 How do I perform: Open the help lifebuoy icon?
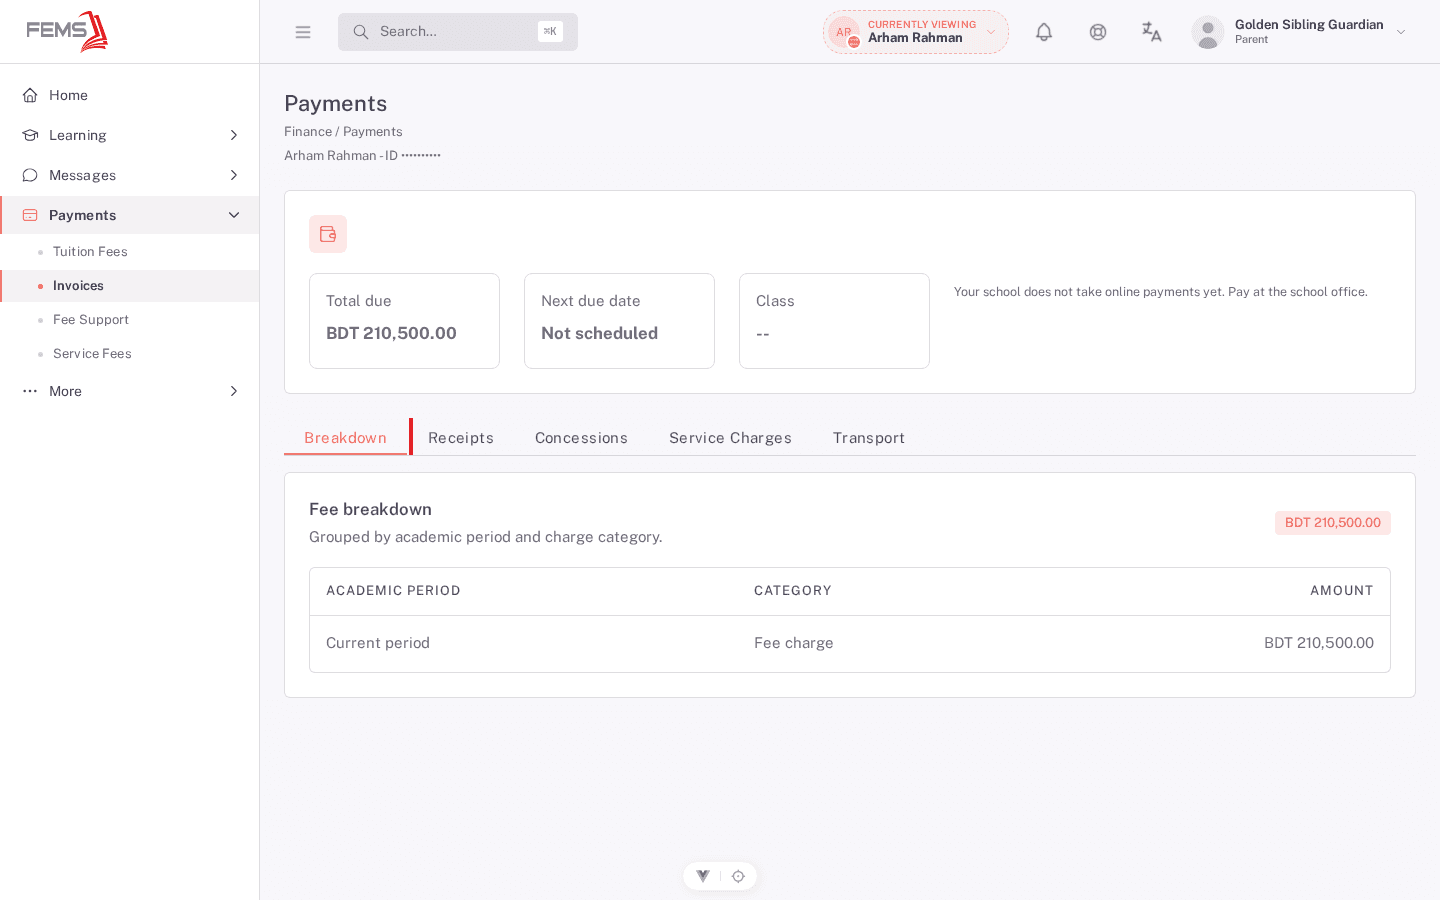tap(1098, 32)
